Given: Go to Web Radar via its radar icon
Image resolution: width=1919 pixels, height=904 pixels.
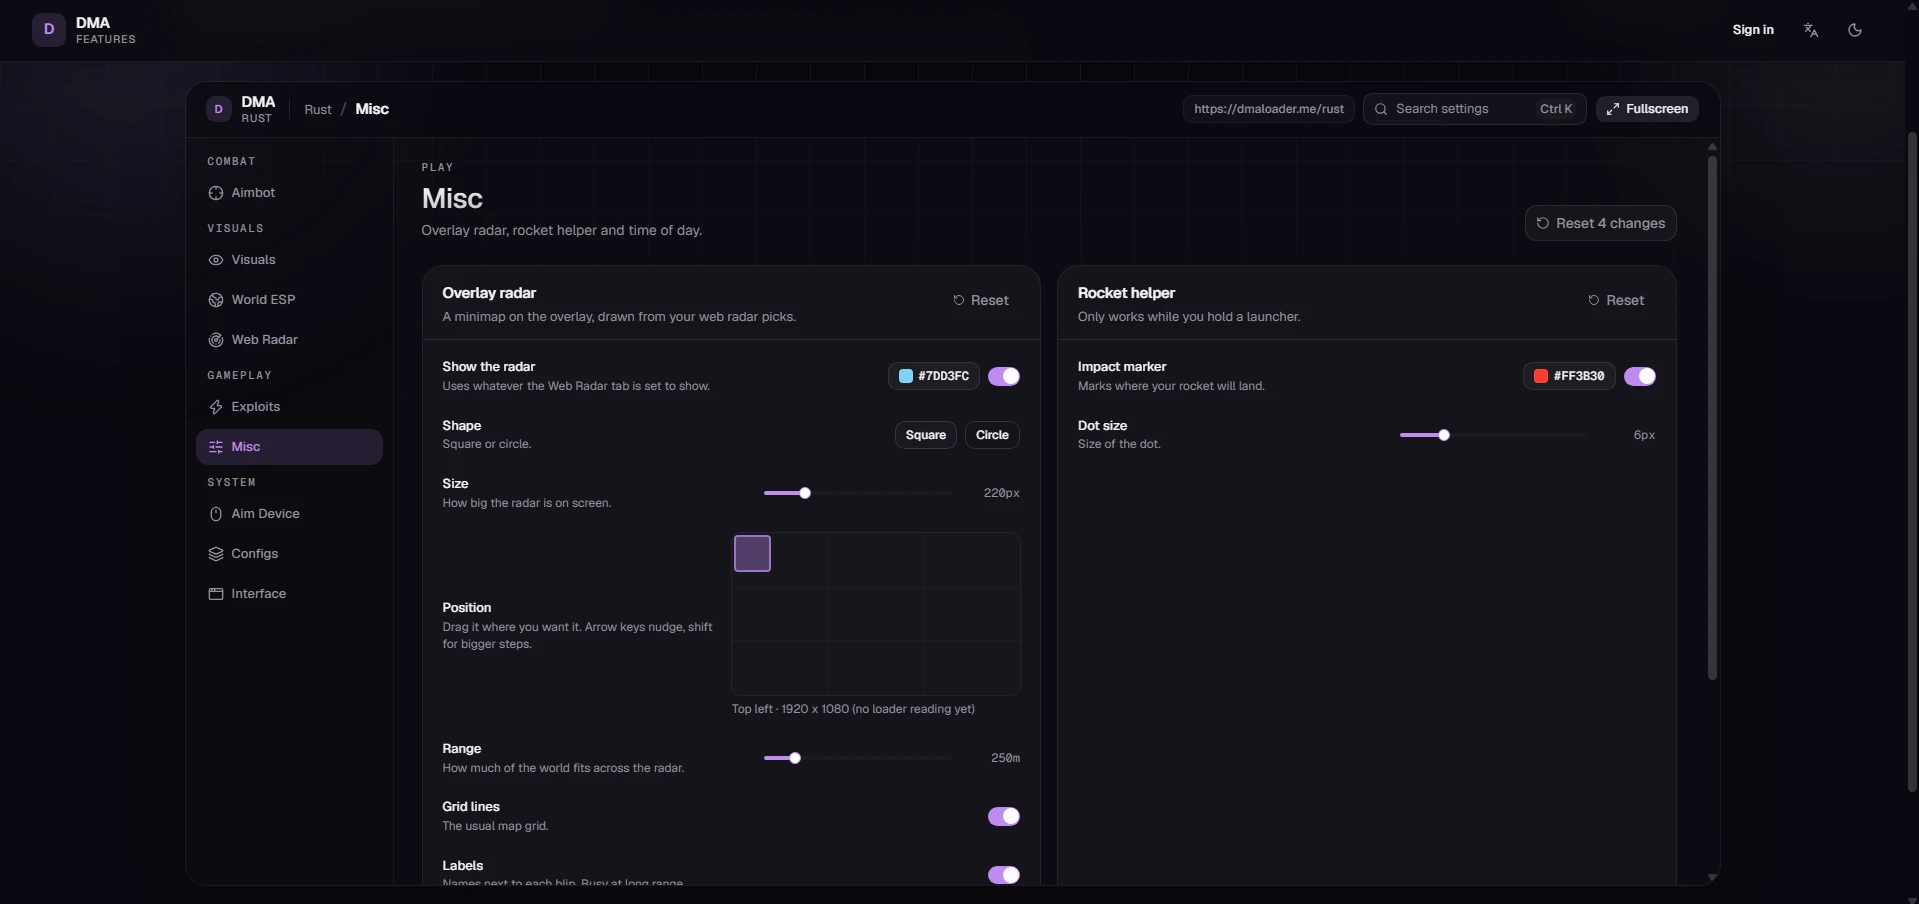Looking at the screenshot, I should pos(216,340).
